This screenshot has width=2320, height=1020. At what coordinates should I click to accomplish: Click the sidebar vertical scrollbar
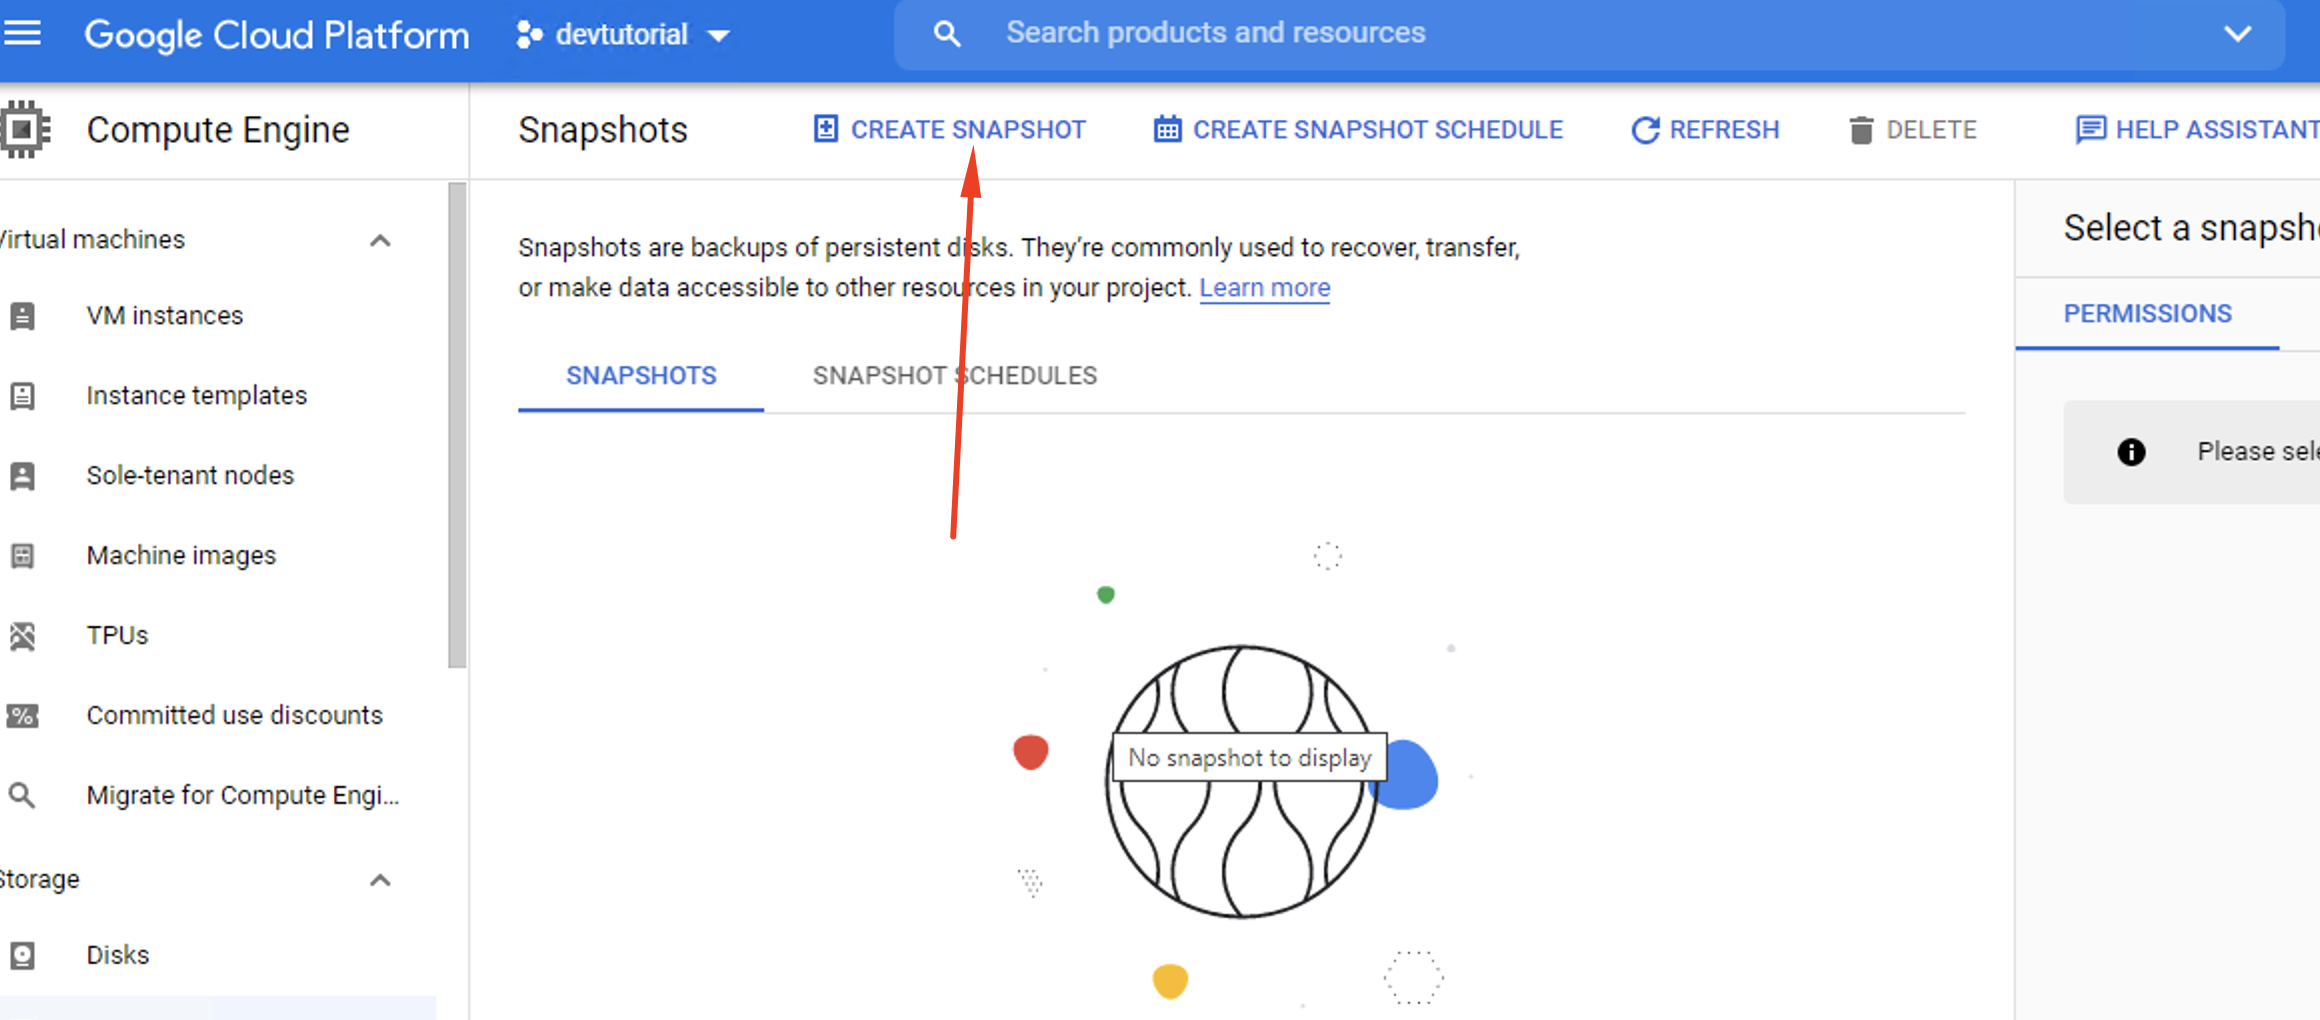tap(457, 425)
